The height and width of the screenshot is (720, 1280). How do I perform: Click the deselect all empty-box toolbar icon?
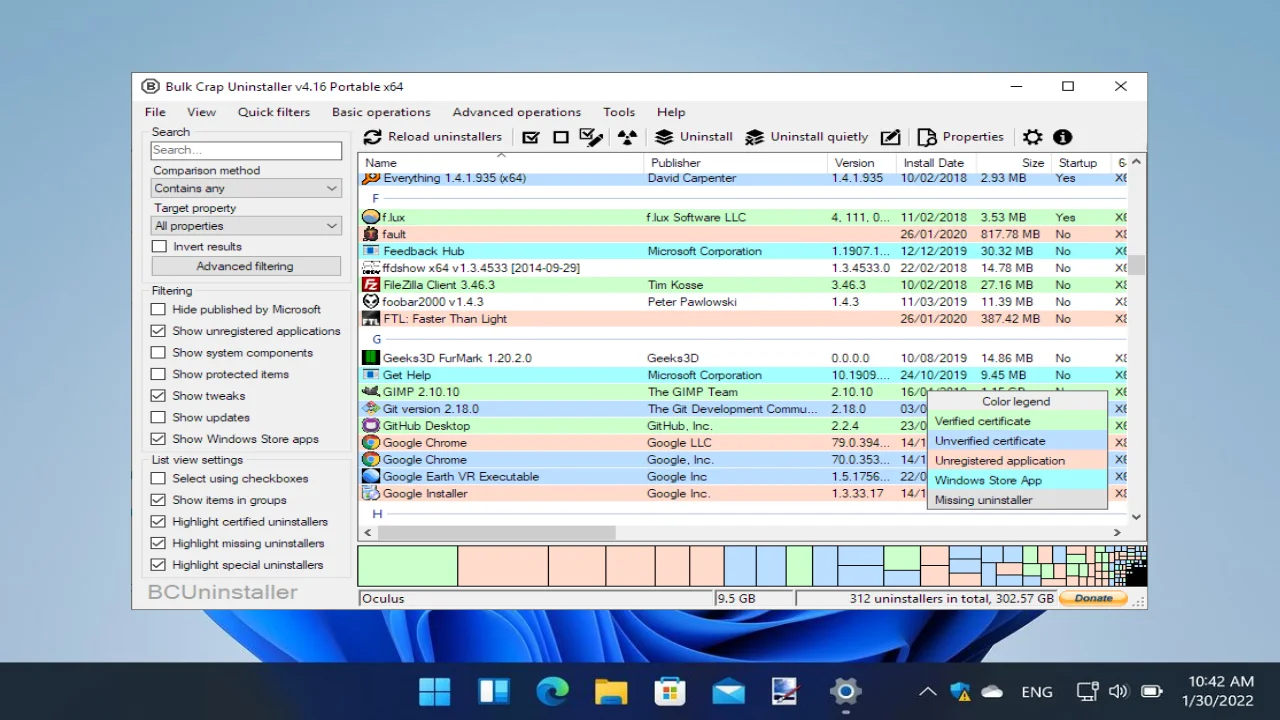pyautogui.click(x=561, y=137)
